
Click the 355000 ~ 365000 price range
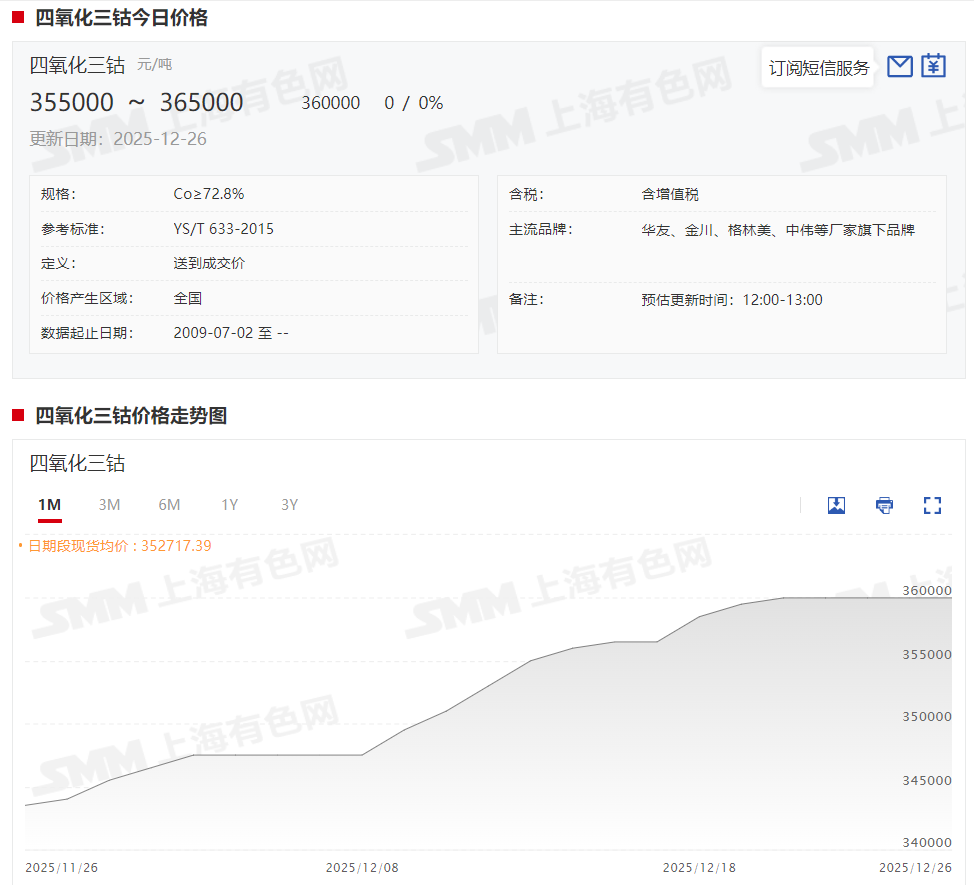(137, 103)
